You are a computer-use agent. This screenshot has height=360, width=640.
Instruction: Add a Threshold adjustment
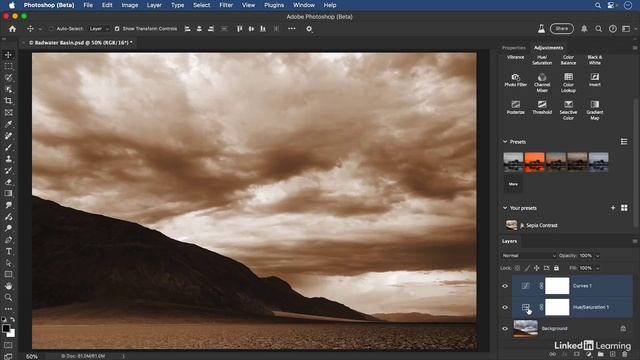point(542,107)
